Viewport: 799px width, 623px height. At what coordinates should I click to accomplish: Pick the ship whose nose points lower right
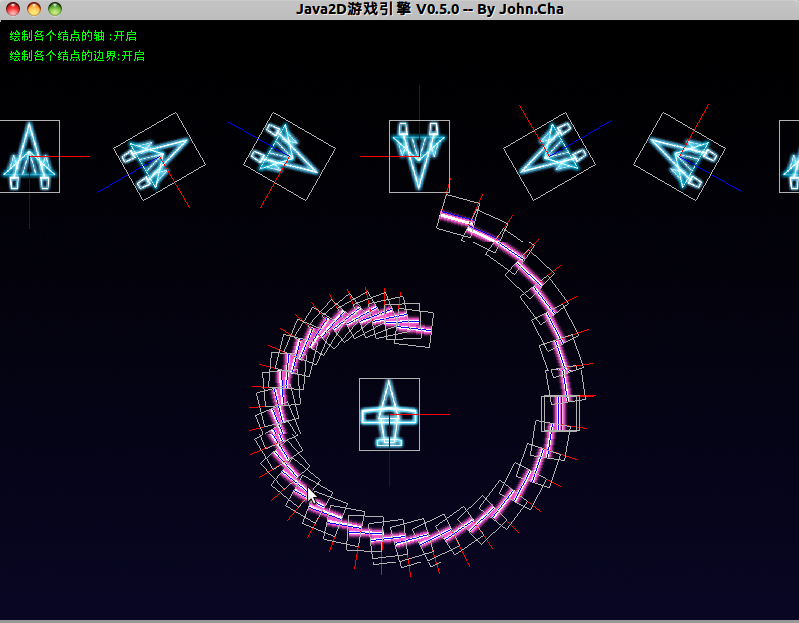point(289,156)
